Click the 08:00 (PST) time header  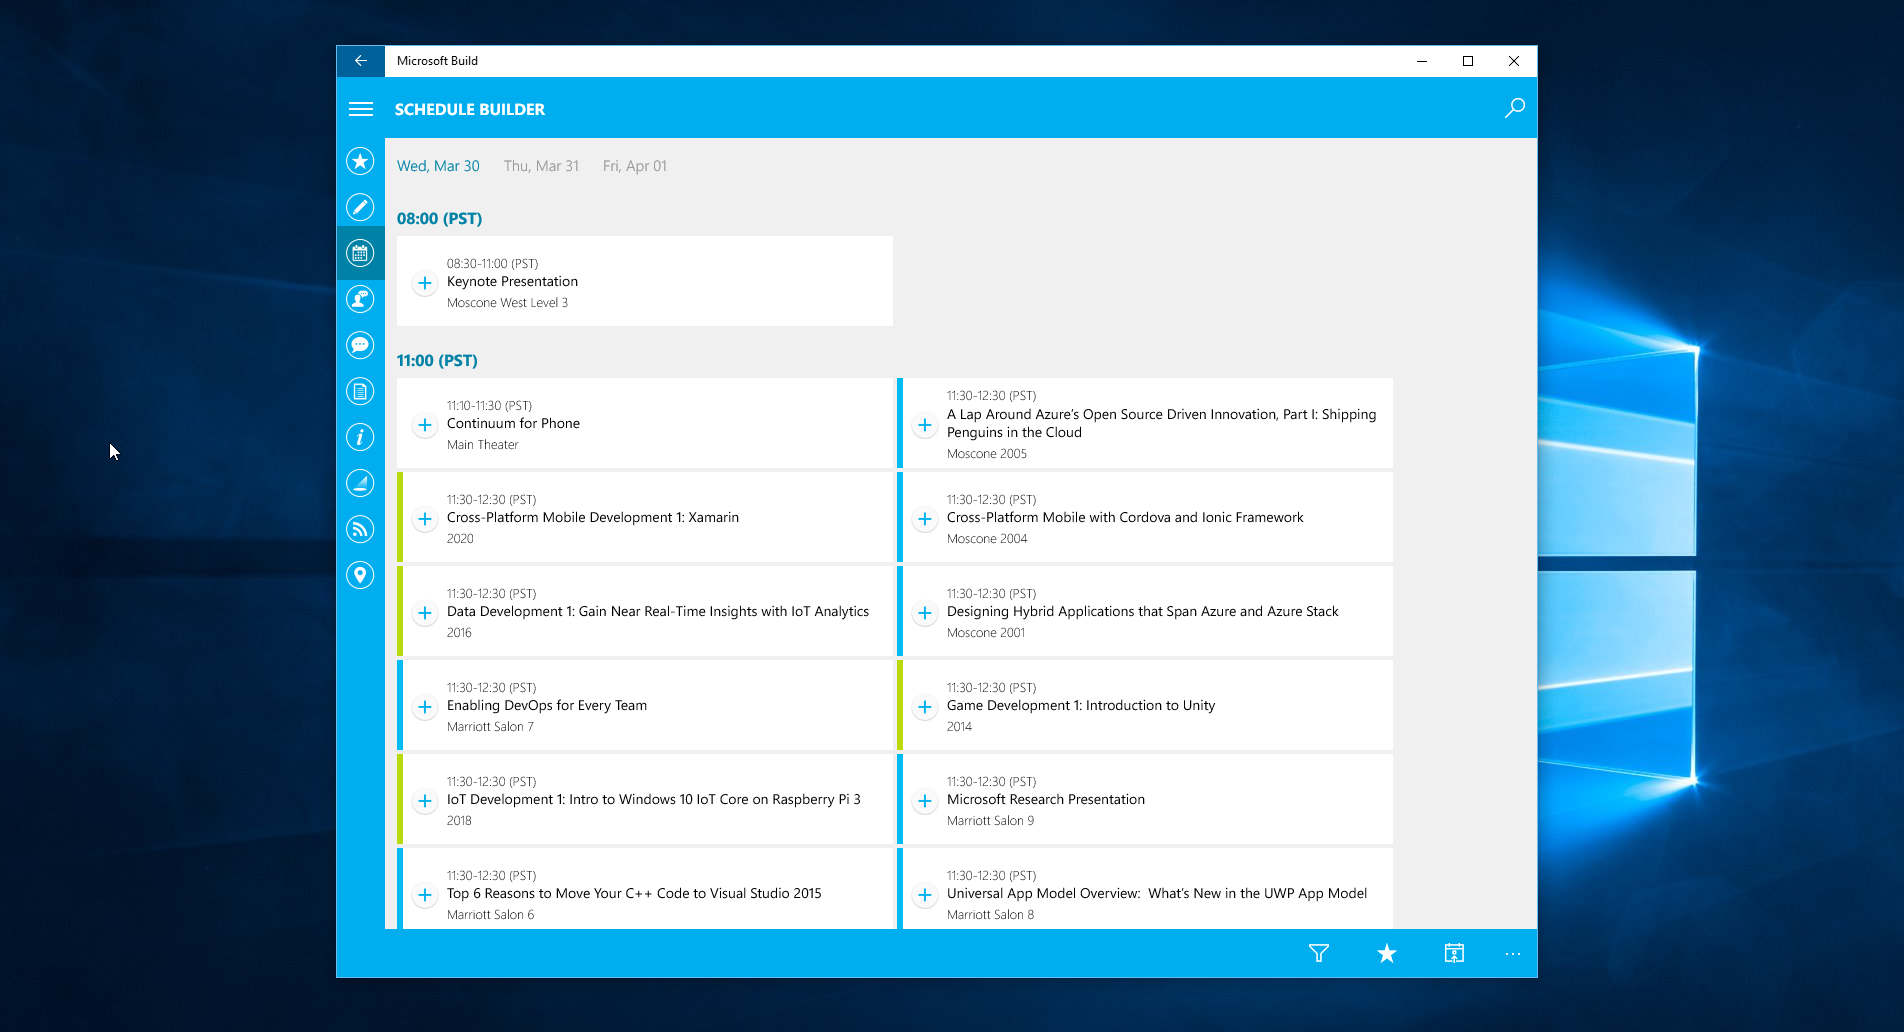point(439,219)
